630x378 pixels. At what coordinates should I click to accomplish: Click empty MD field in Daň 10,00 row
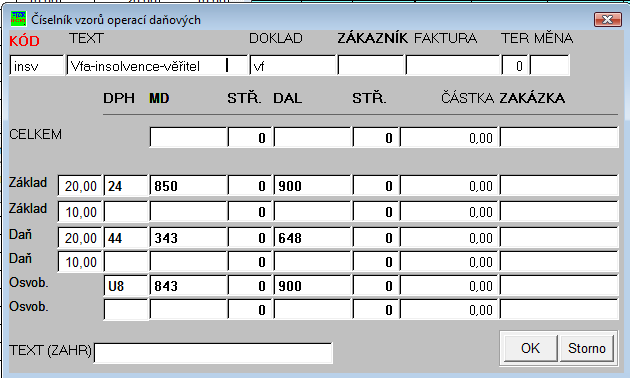(188, 262)
